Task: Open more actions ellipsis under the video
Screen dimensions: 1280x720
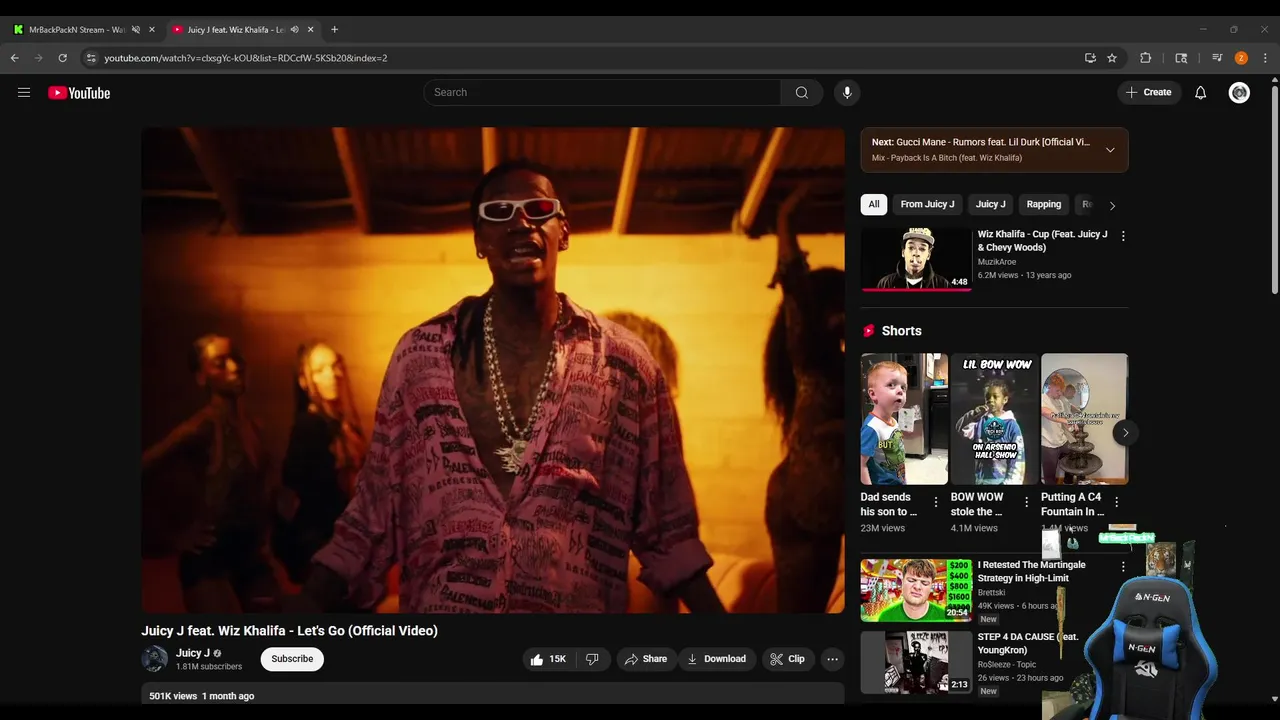Action: [x=832, y=659]
